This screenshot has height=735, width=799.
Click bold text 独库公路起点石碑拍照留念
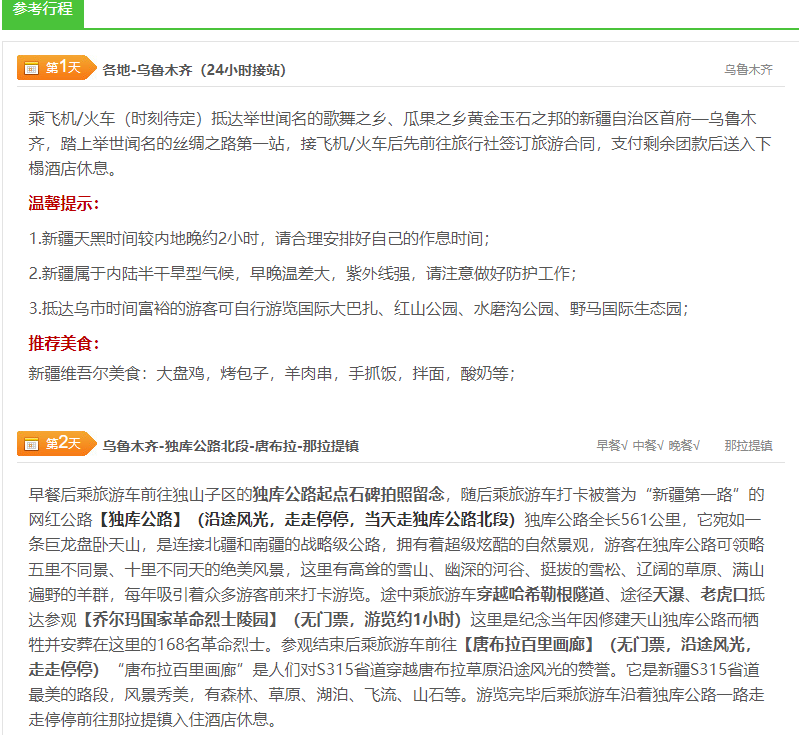(x=349, y=494)
